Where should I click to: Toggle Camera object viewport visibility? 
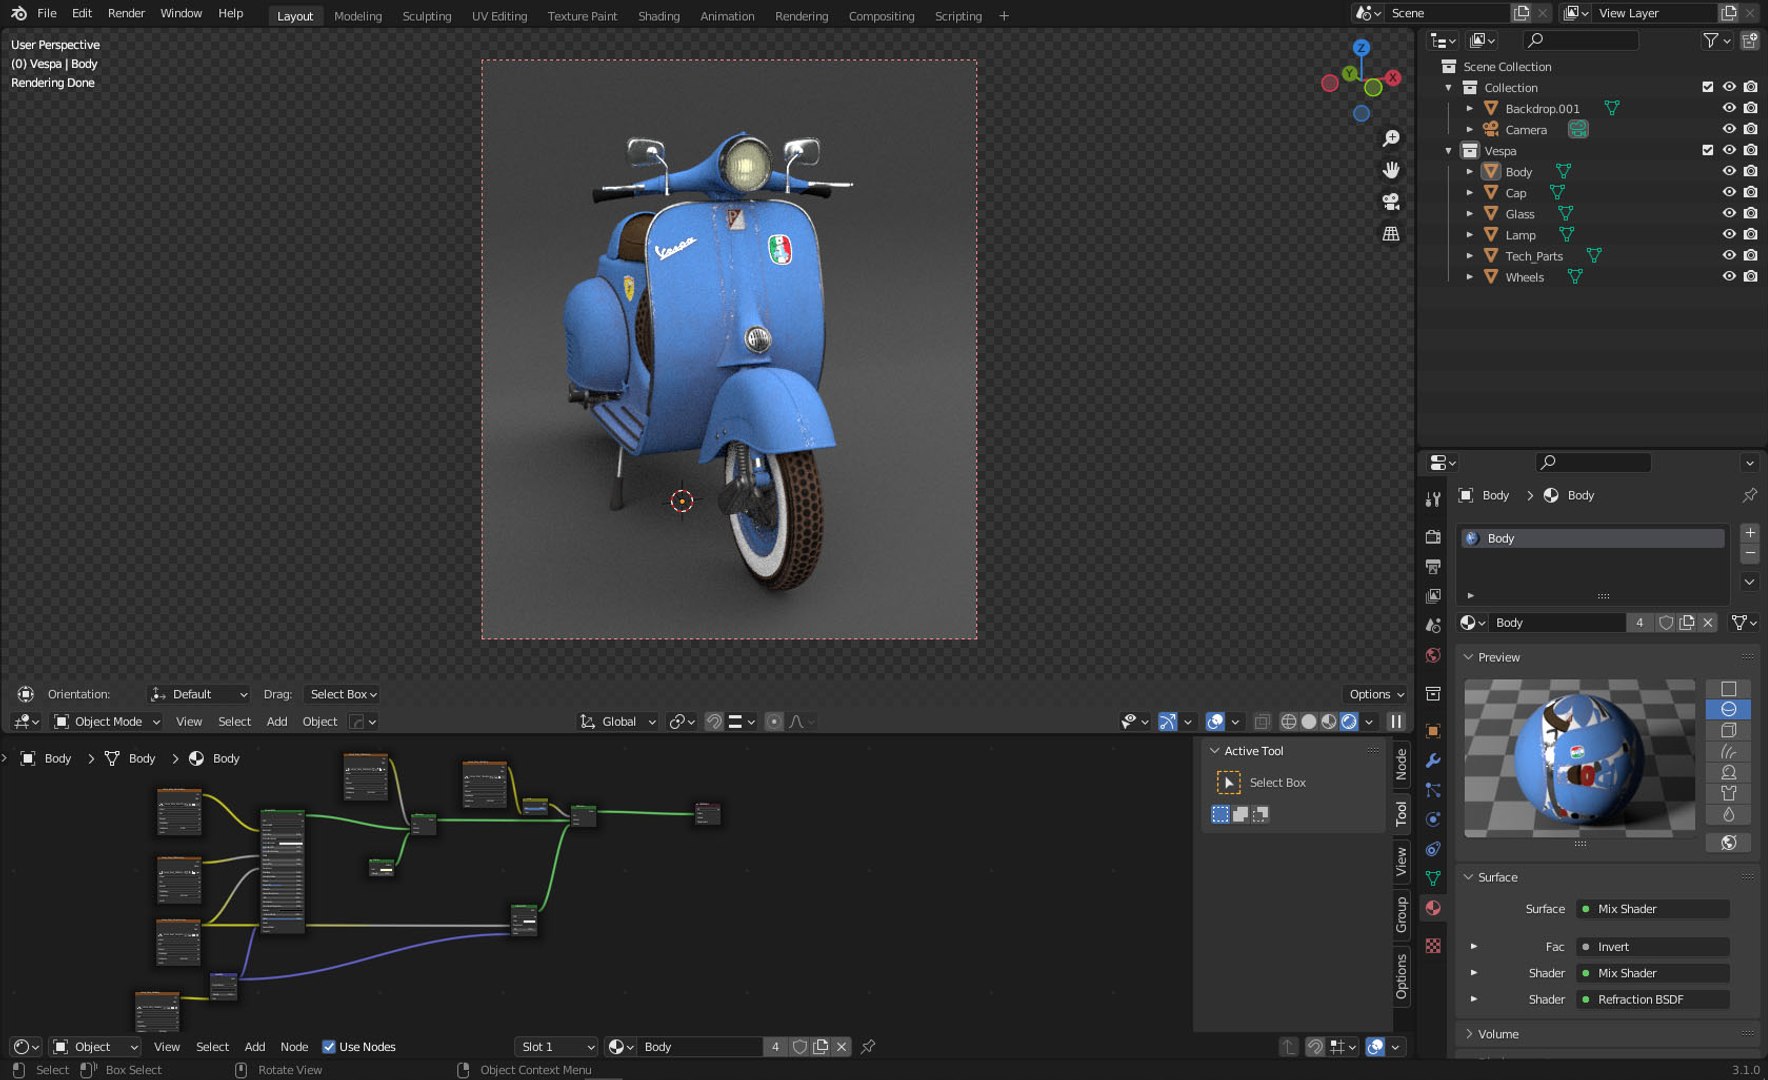[1729, 129]
